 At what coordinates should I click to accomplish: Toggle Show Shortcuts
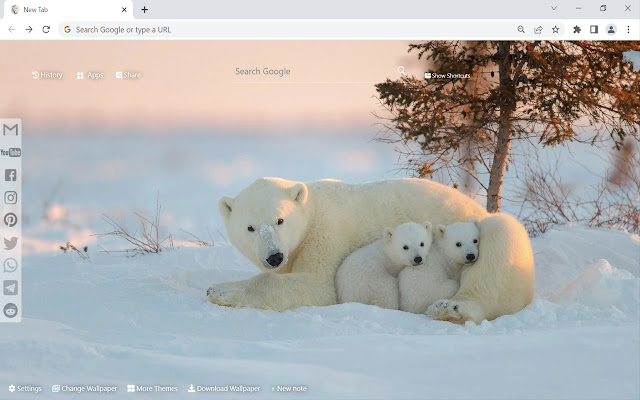pyautogui.click(x=447, y=76)
